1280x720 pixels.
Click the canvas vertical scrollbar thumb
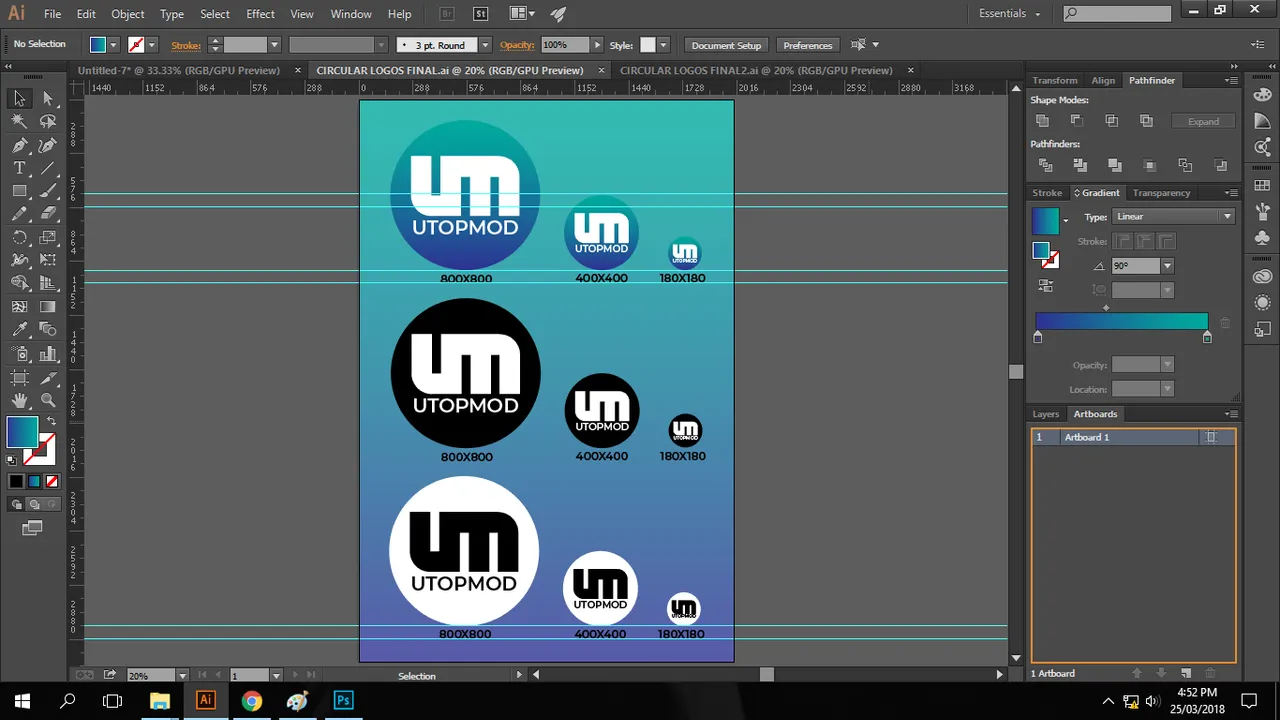(1016, 372)
